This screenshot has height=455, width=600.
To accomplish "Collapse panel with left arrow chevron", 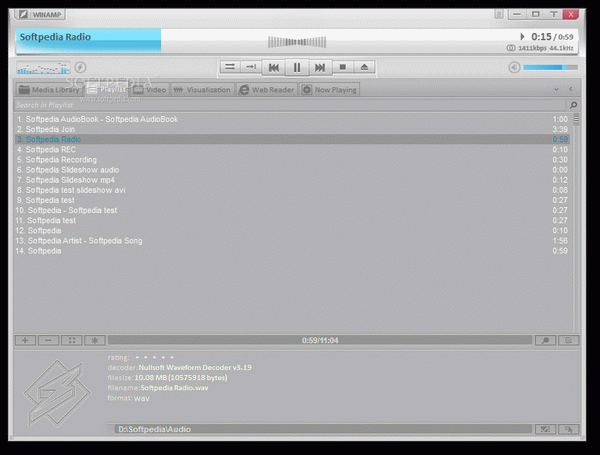I will point(571,89).
